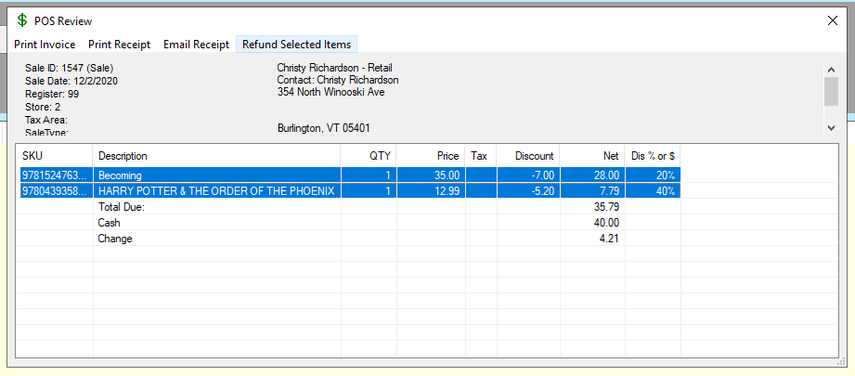Click the 35.79 total amount

pyautogui.click(x=606, y=207)
